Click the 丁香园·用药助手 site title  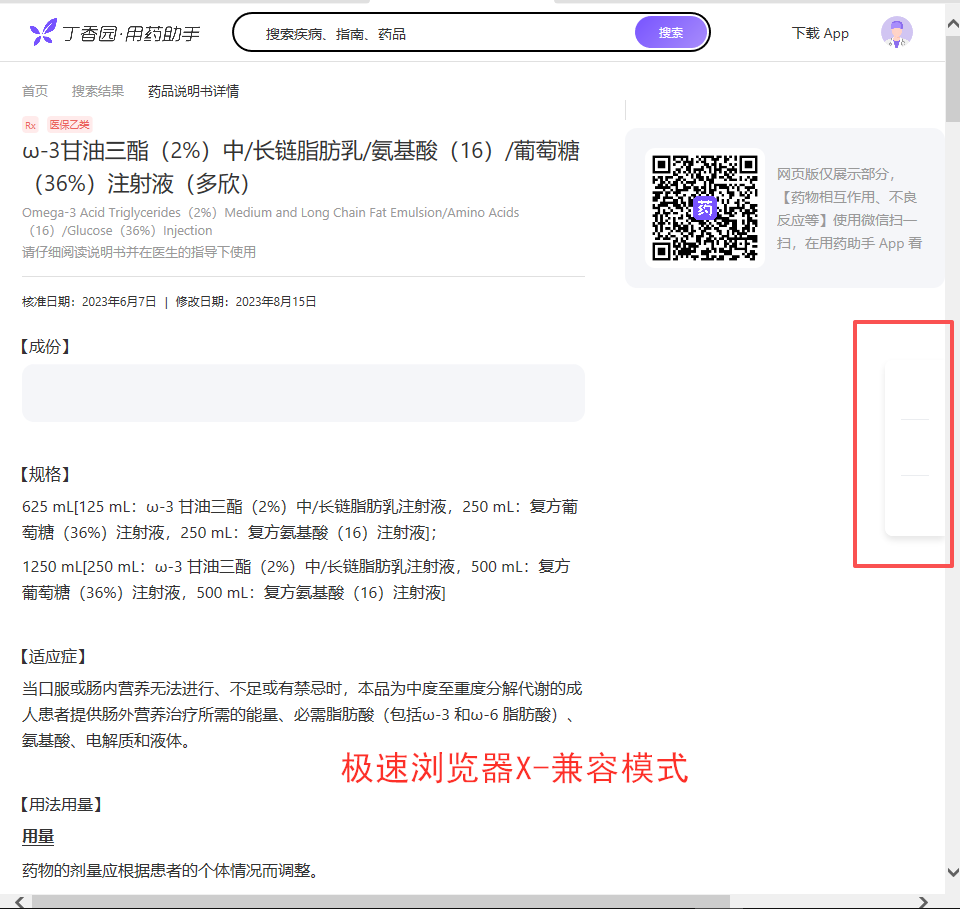pos(130,34)
